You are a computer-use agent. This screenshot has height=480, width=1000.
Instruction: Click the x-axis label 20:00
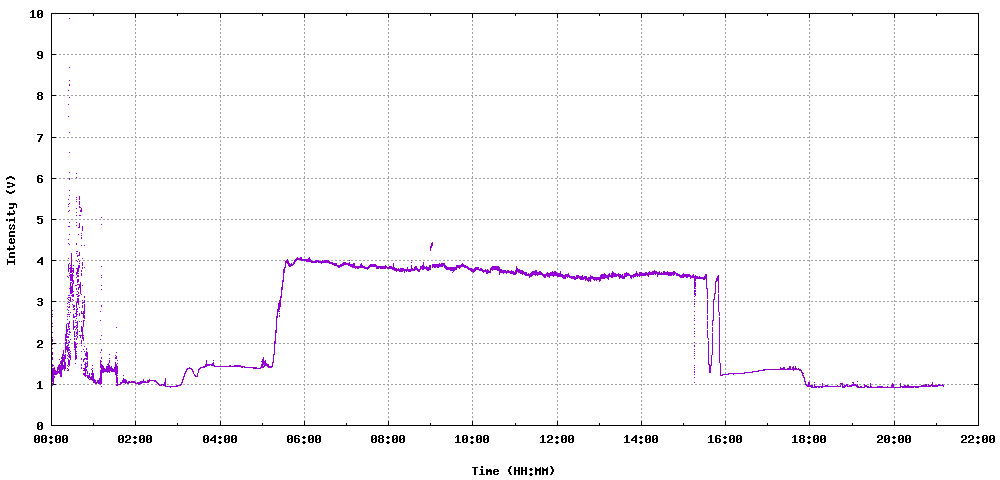point(893,439)
